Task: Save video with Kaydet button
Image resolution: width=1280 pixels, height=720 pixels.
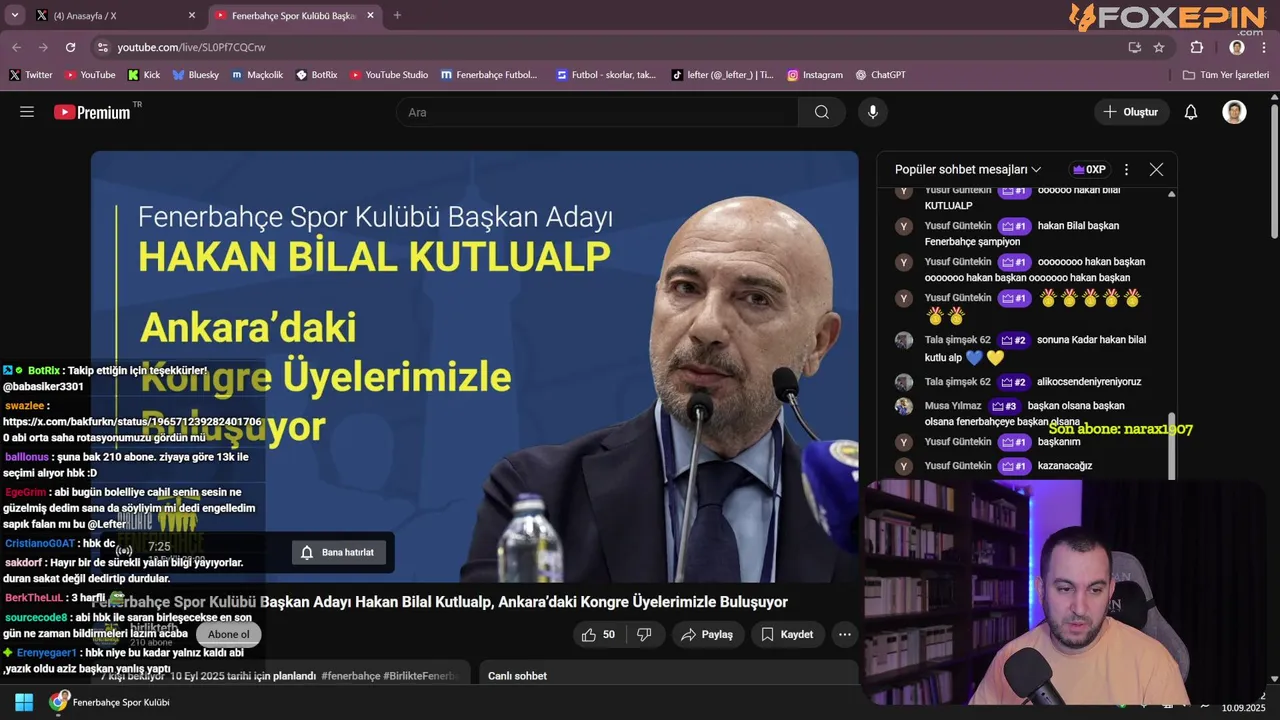Action: (787, 634)
